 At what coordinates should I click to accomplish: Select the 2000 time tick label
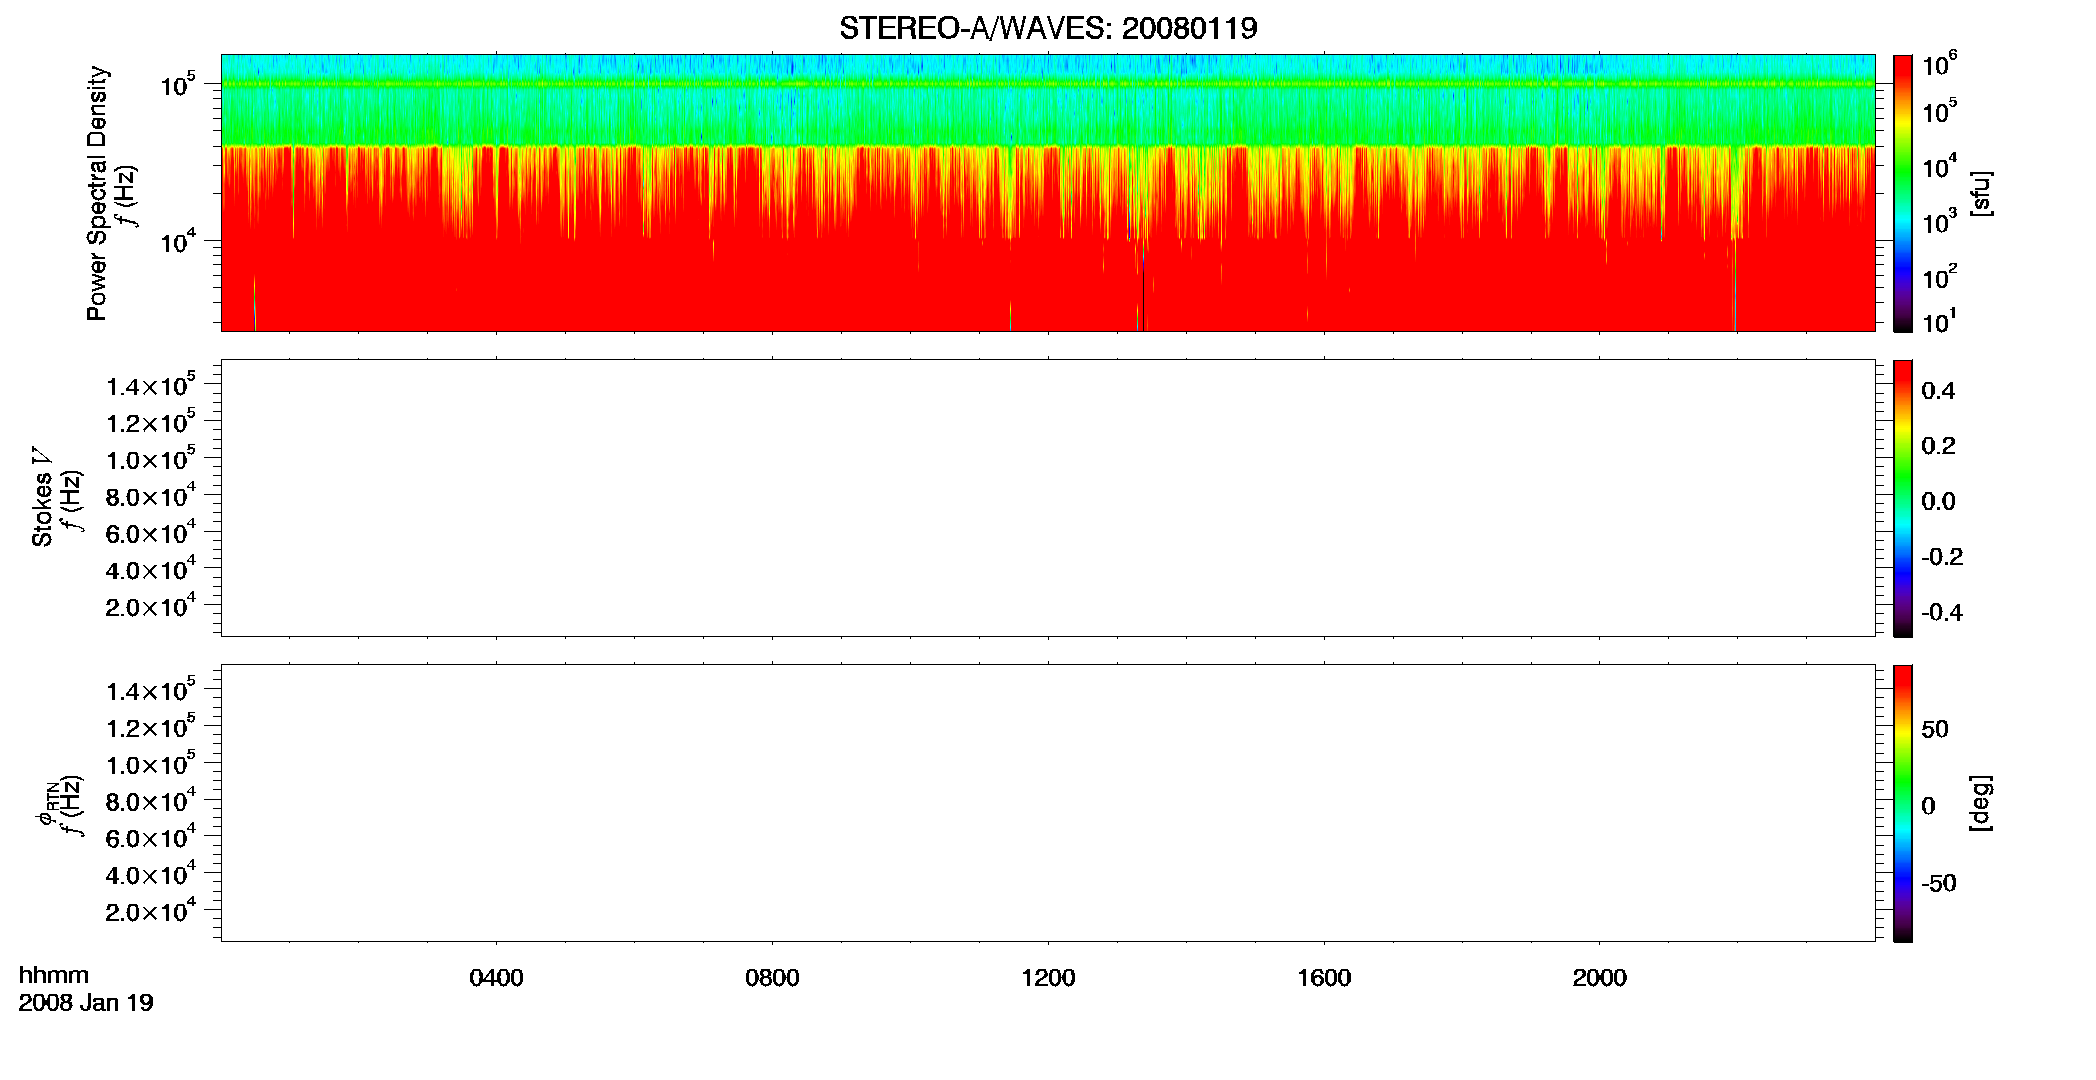click(x=1599, y=978)
